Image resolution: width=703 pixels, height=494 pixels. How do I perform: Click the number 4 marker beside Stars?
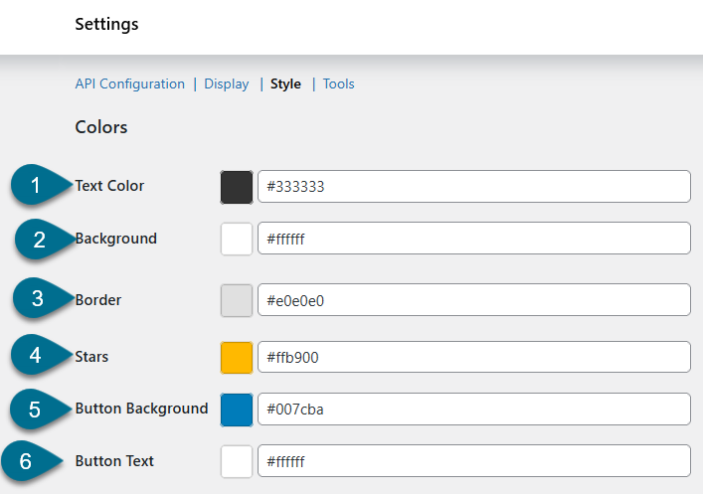tap(37, 356)
